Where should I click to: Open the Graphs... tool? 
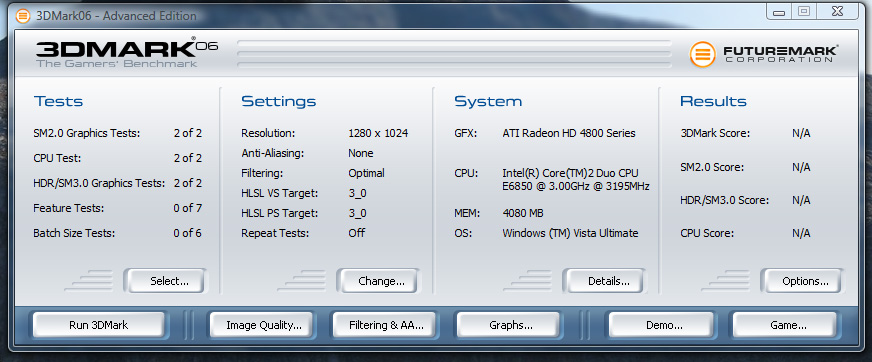(508, 325)
